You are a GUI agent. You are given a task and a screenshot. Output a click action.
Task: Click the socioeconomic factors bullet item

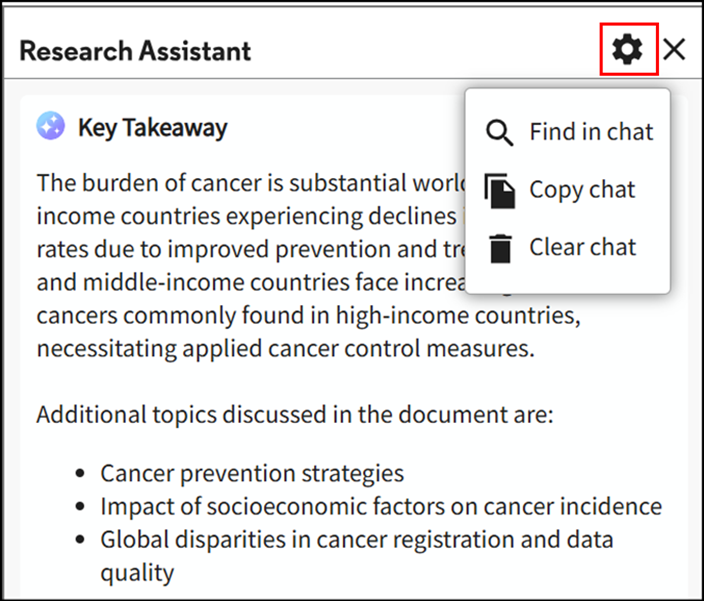coord(380,507)
